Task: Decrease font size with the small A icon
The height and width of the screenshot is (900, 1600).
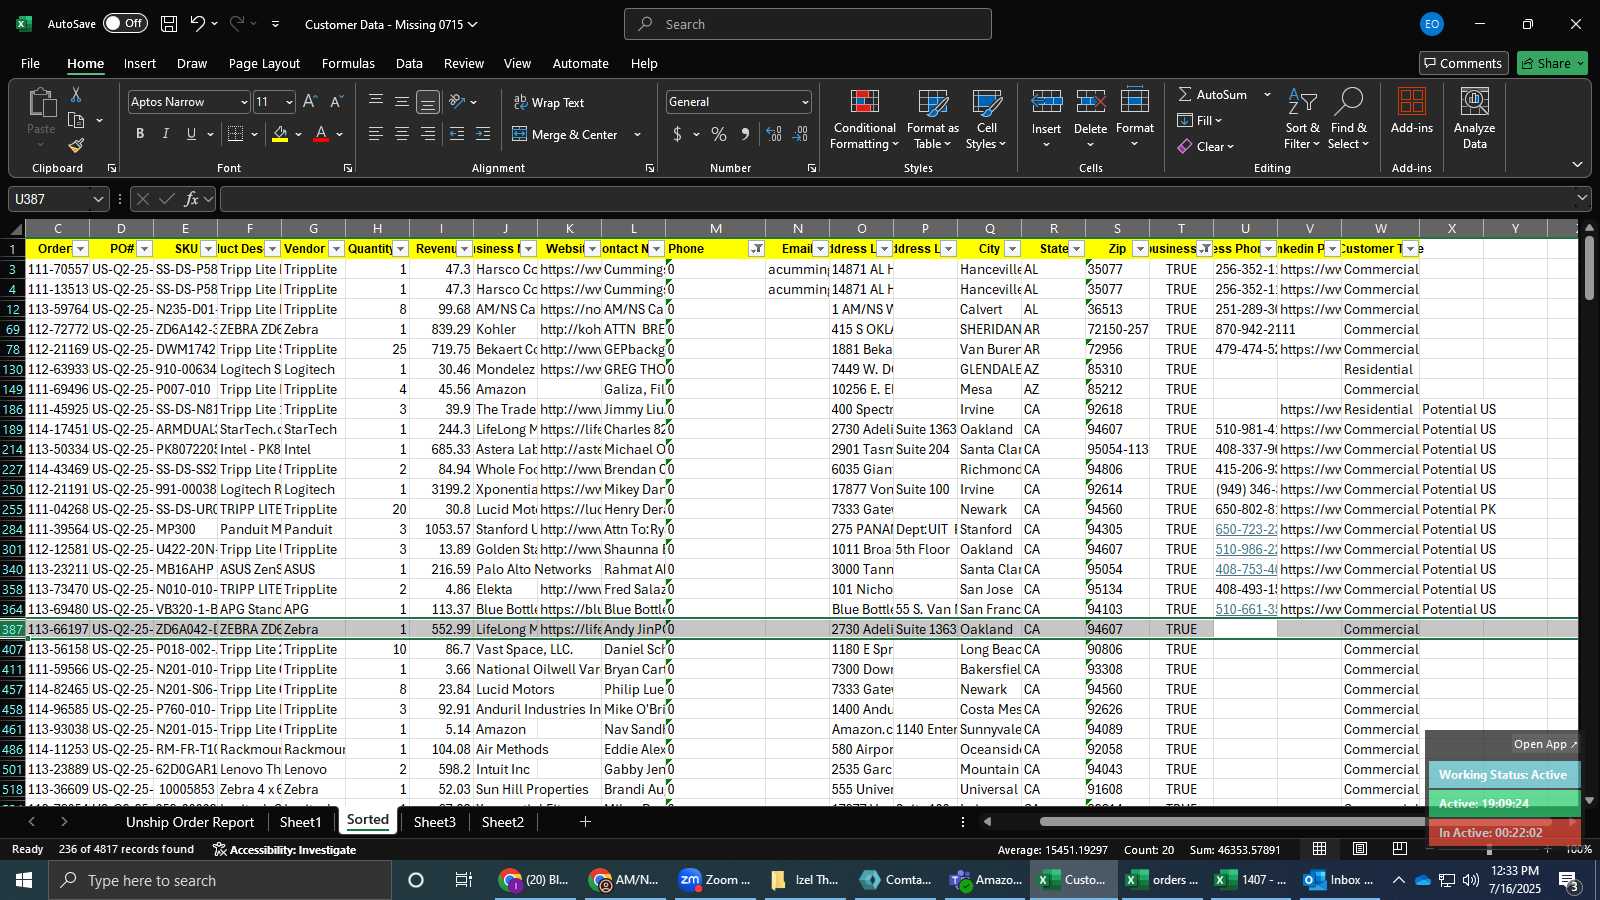Action: [336, 102]
